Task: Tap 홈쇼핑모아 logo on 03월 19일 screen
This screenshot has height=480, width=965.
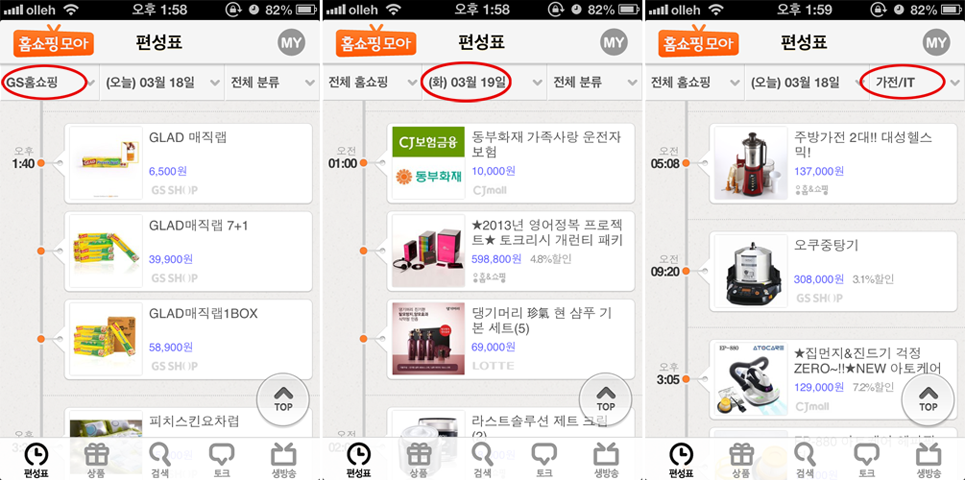Action: coord(375,43)
